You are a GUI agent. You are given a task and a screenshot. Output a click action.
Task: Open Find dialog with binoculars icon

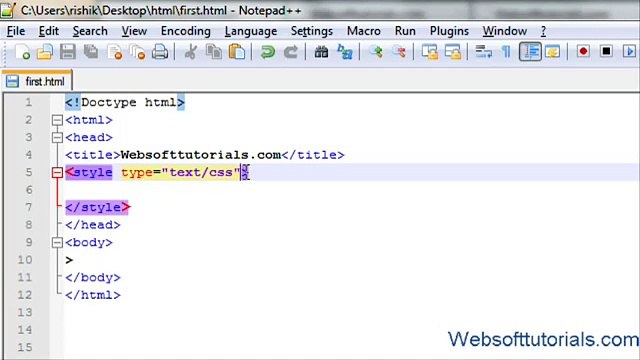point(321,52)
